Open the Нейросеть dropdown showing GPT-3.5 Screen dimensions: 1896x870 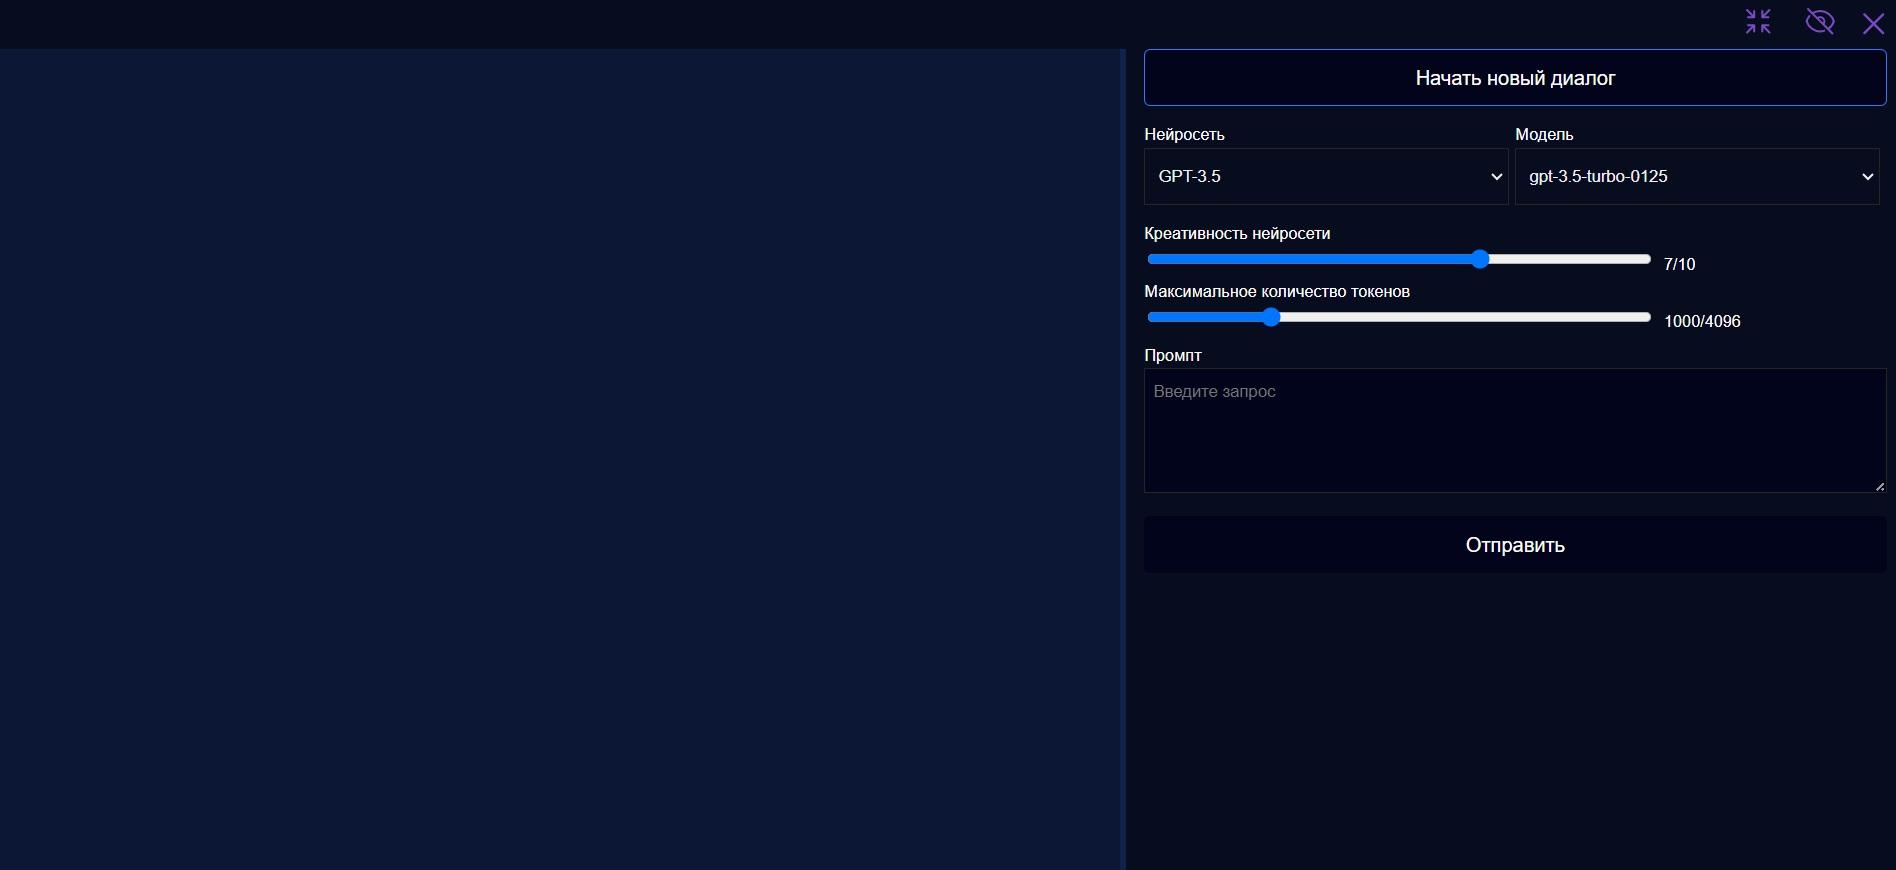(x=1326, y=177)
